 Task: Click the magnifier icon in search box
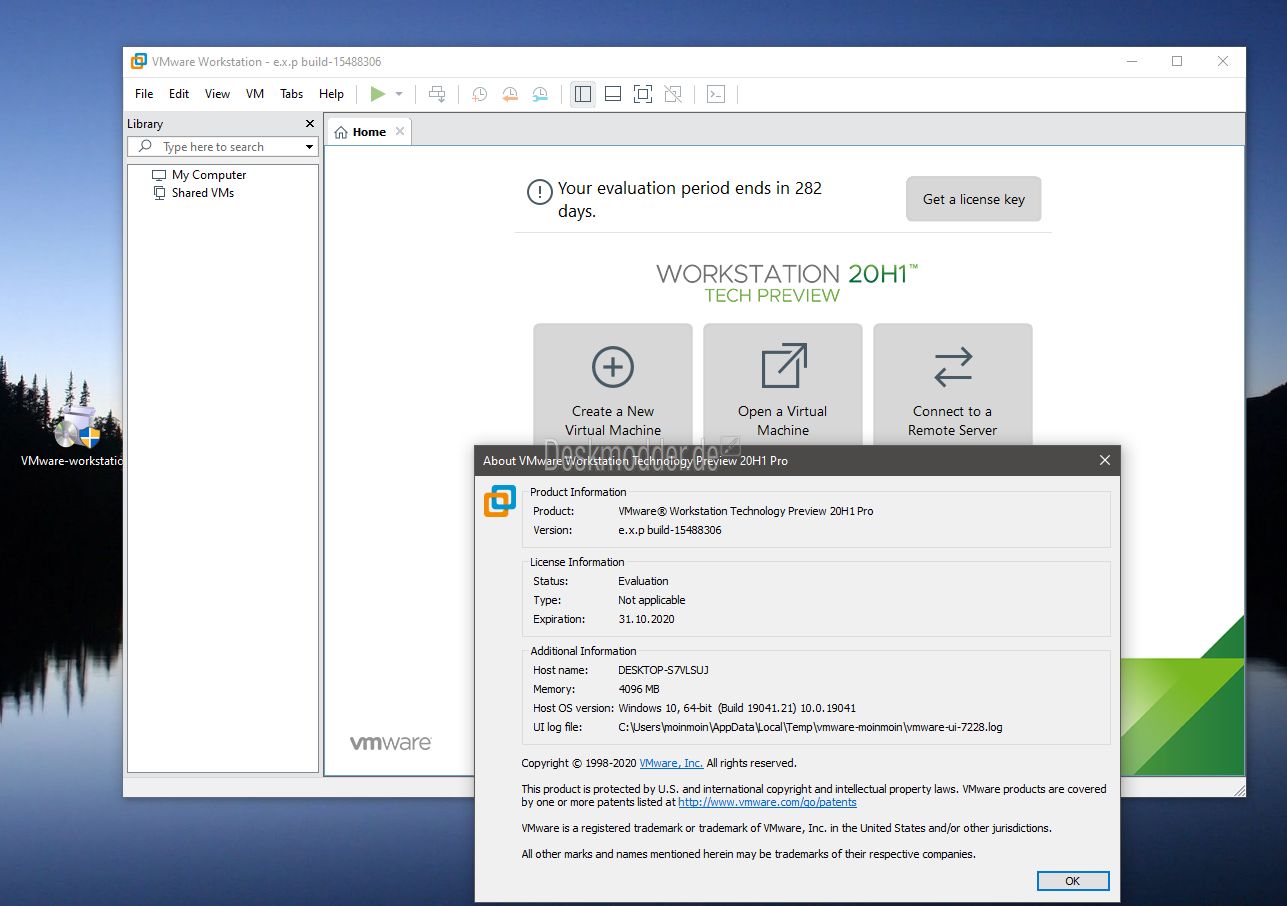tap(146, 147)
